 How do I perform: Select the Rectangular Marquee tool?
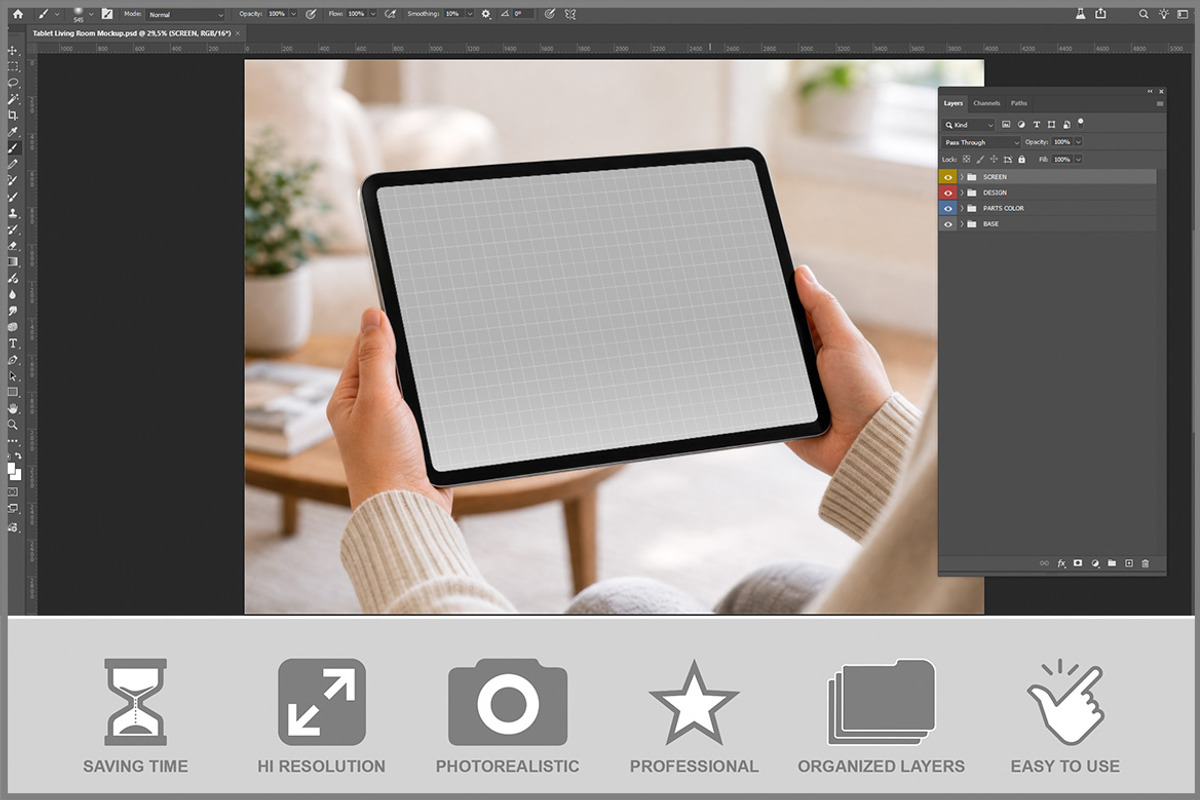(x=13, y=66)
